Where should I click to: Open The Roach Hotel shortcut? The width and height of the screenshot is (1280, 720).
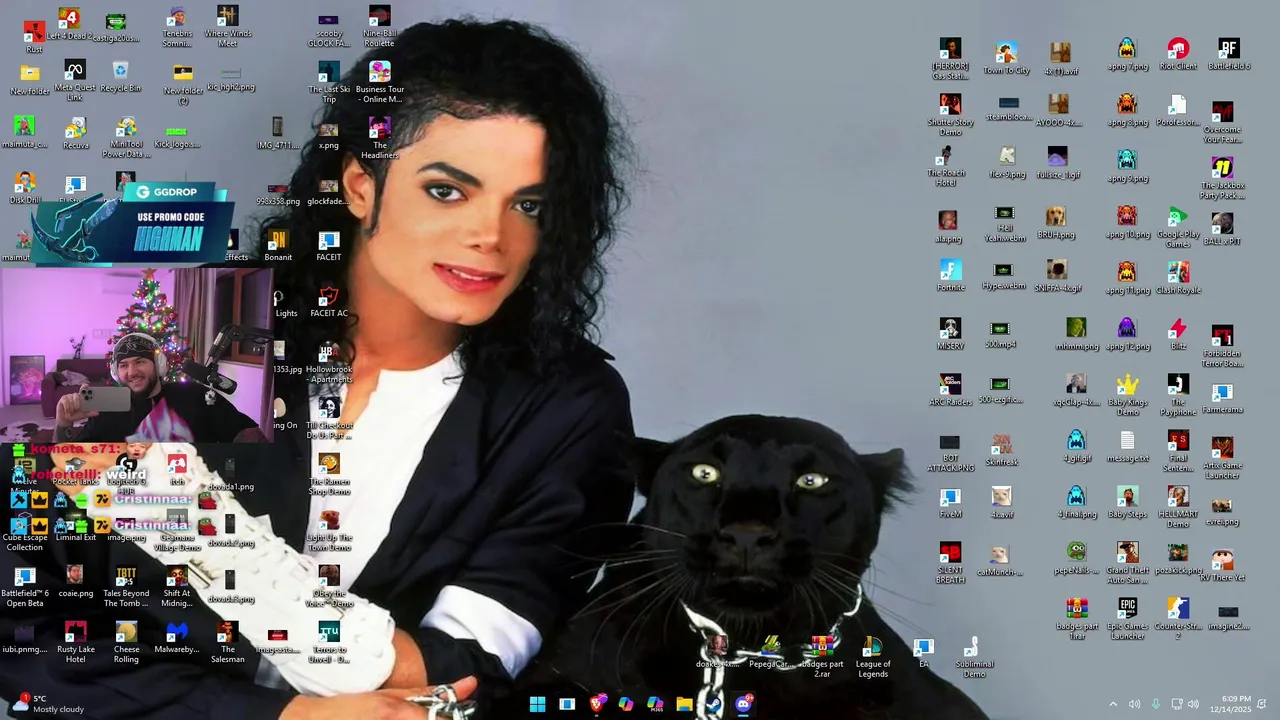tap(946, 166)
